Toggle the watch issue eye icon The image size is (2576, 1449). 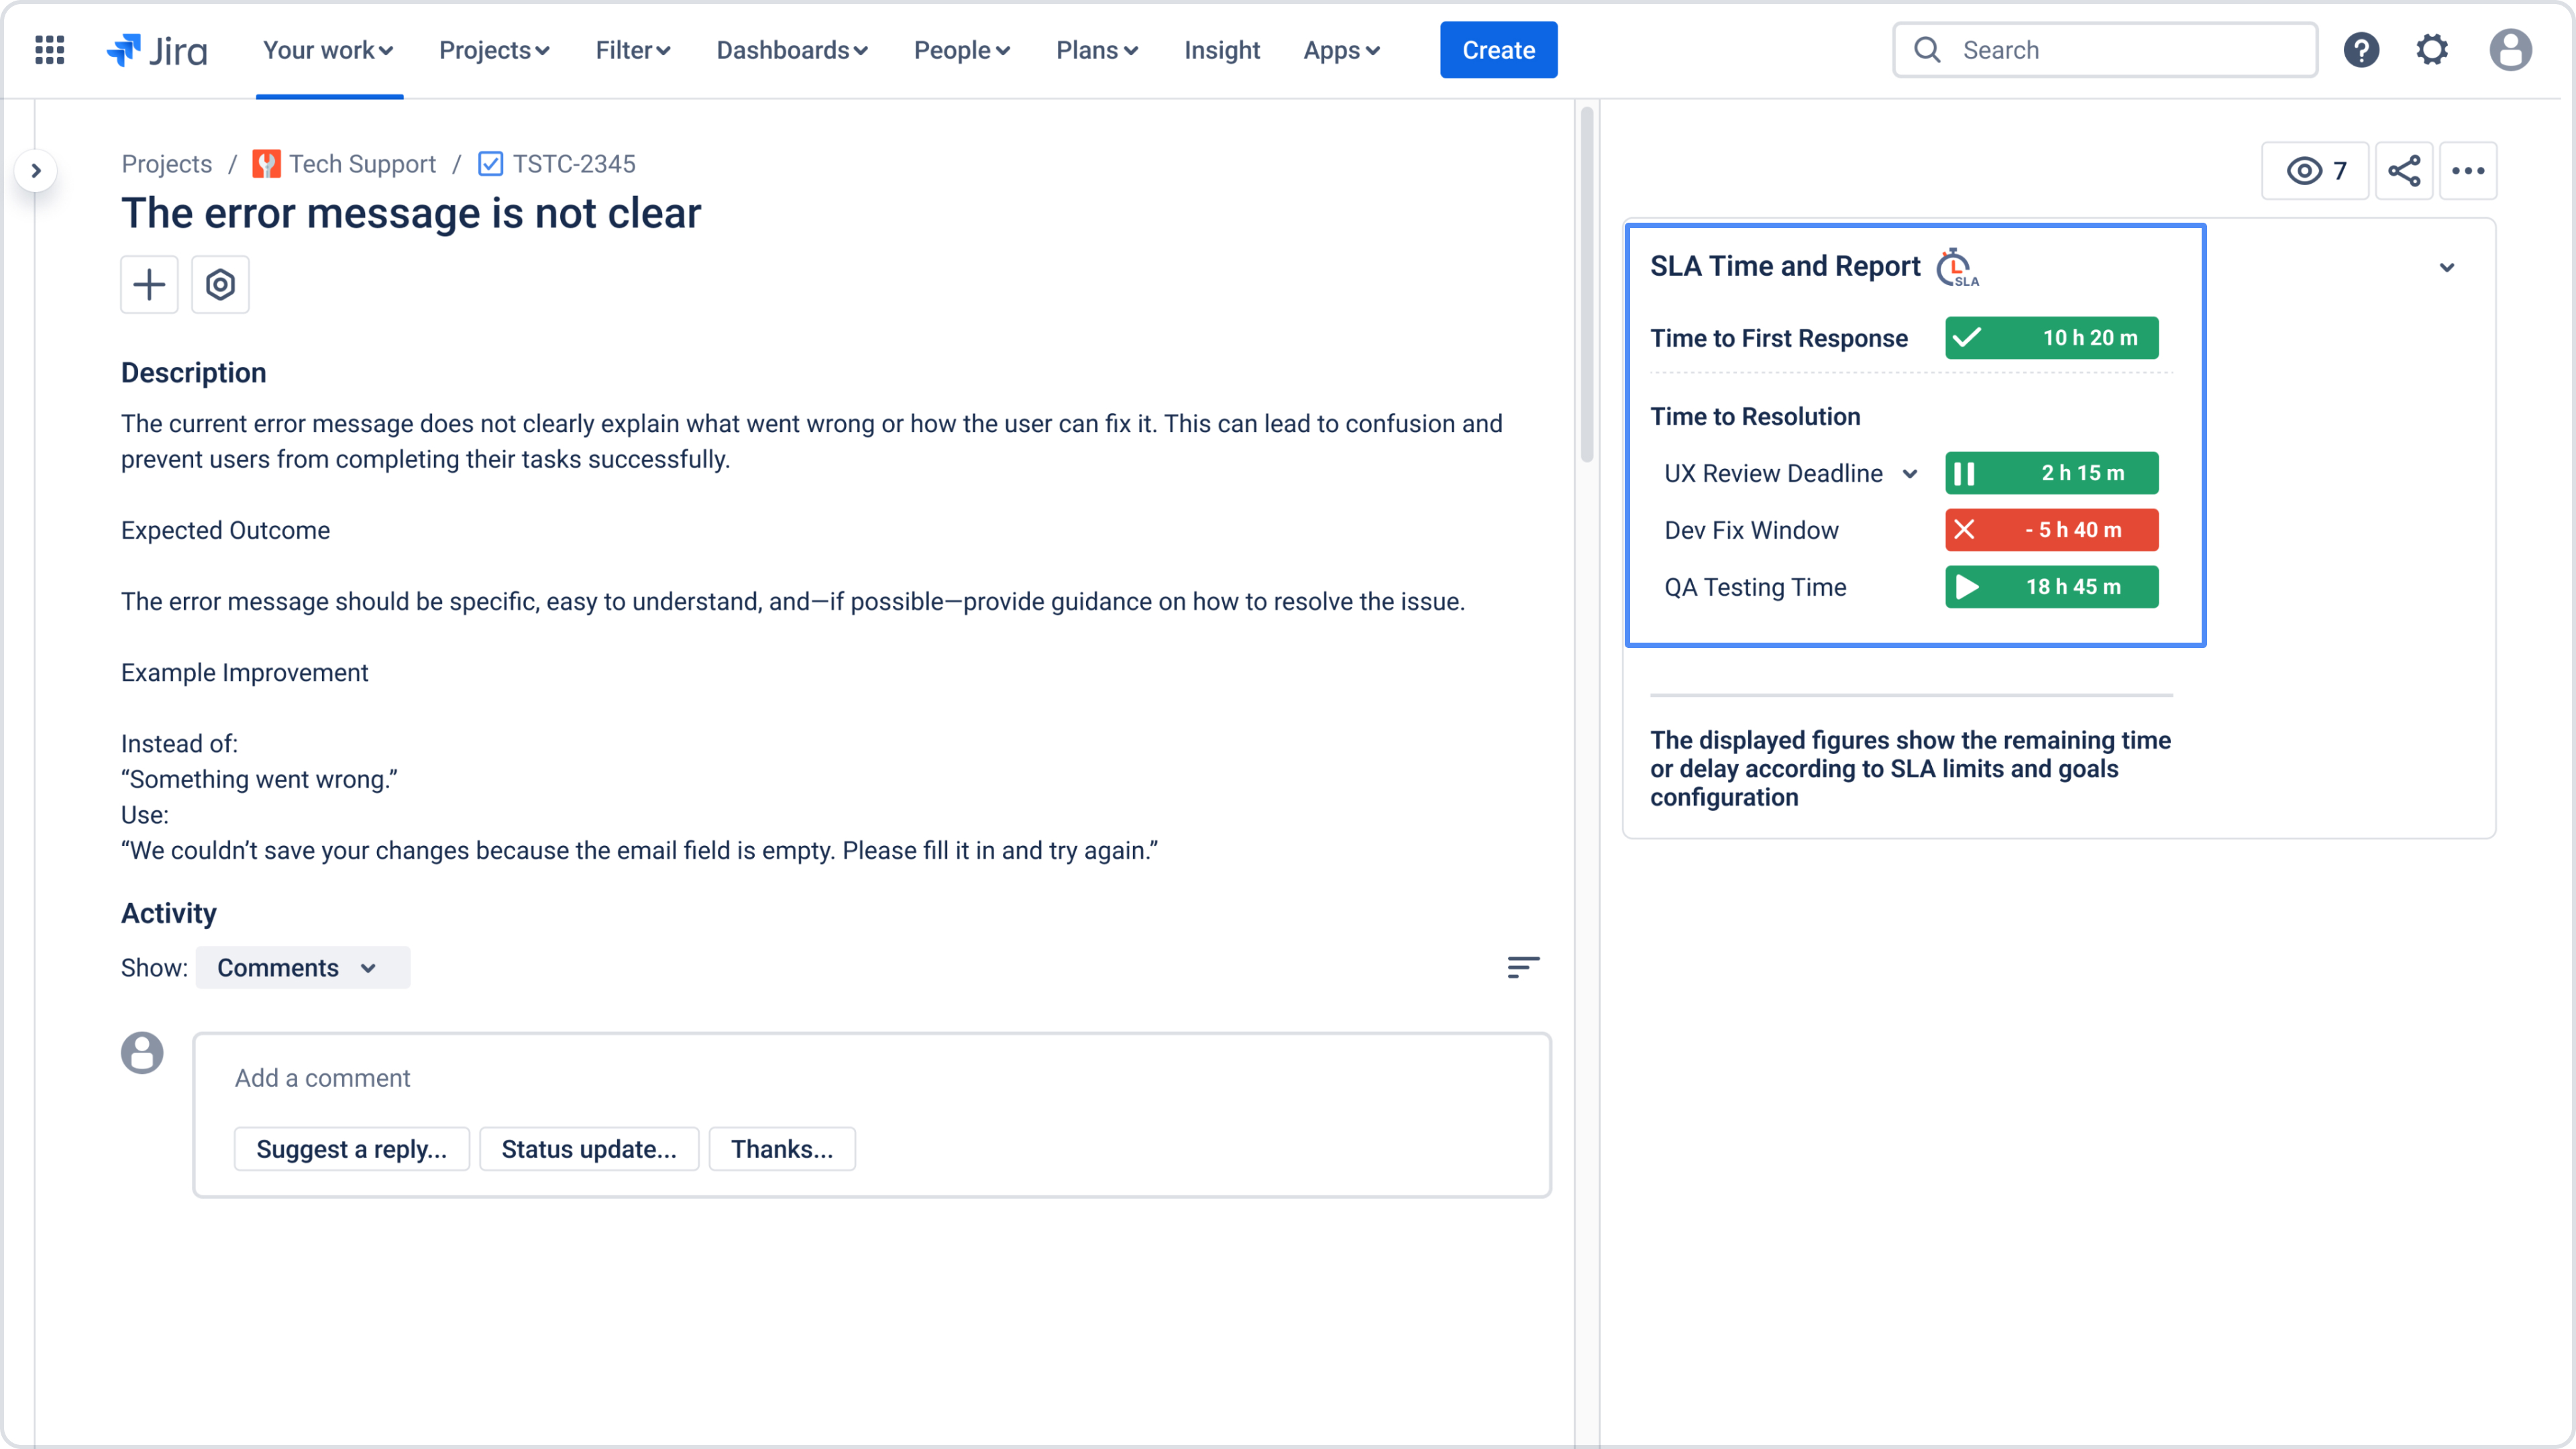[x=2315, y=171]
